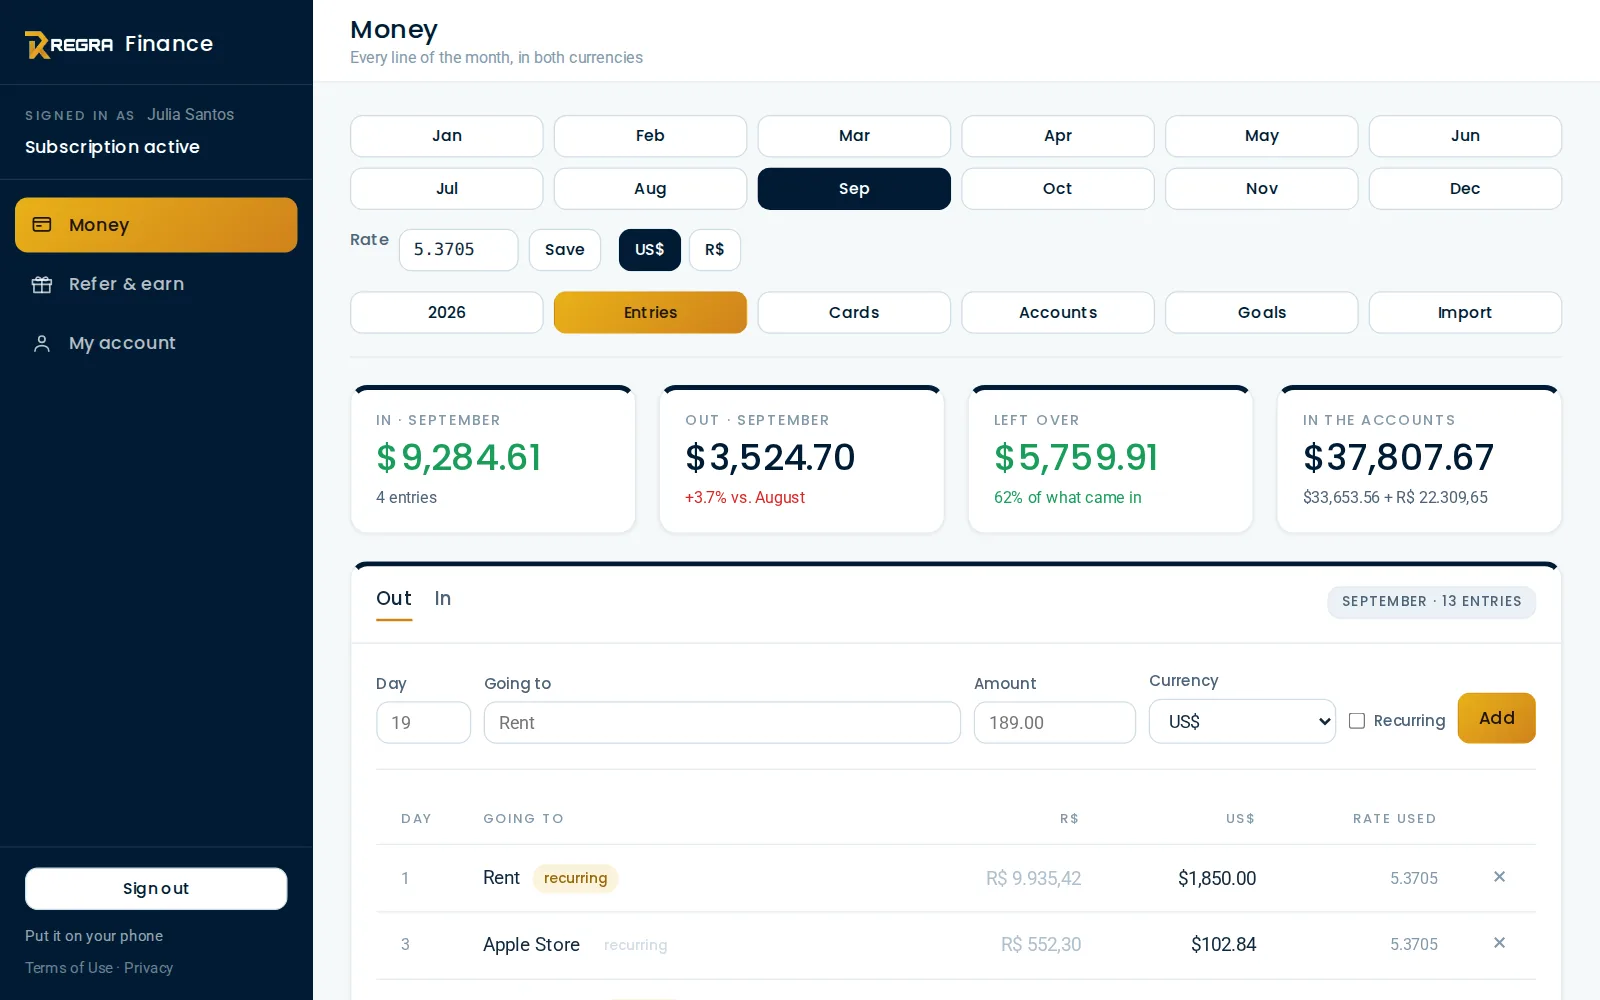Open the Goals section
Viewport: 1600px width, 1000px height.
pyautogui.click(x=1262, y=312)
